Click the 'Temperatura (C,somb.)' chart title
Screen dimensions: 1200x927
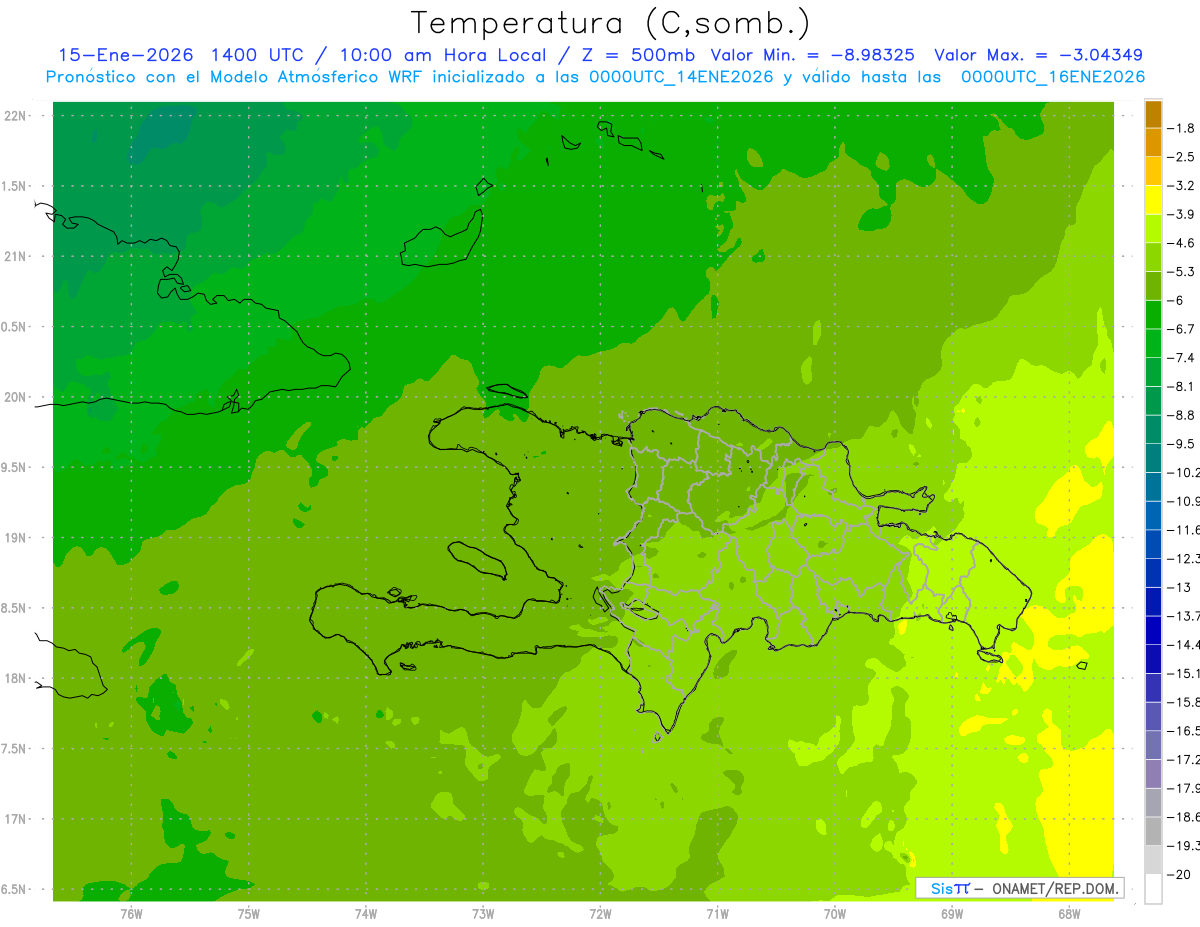pyautogui.click(x=610, y=22)
